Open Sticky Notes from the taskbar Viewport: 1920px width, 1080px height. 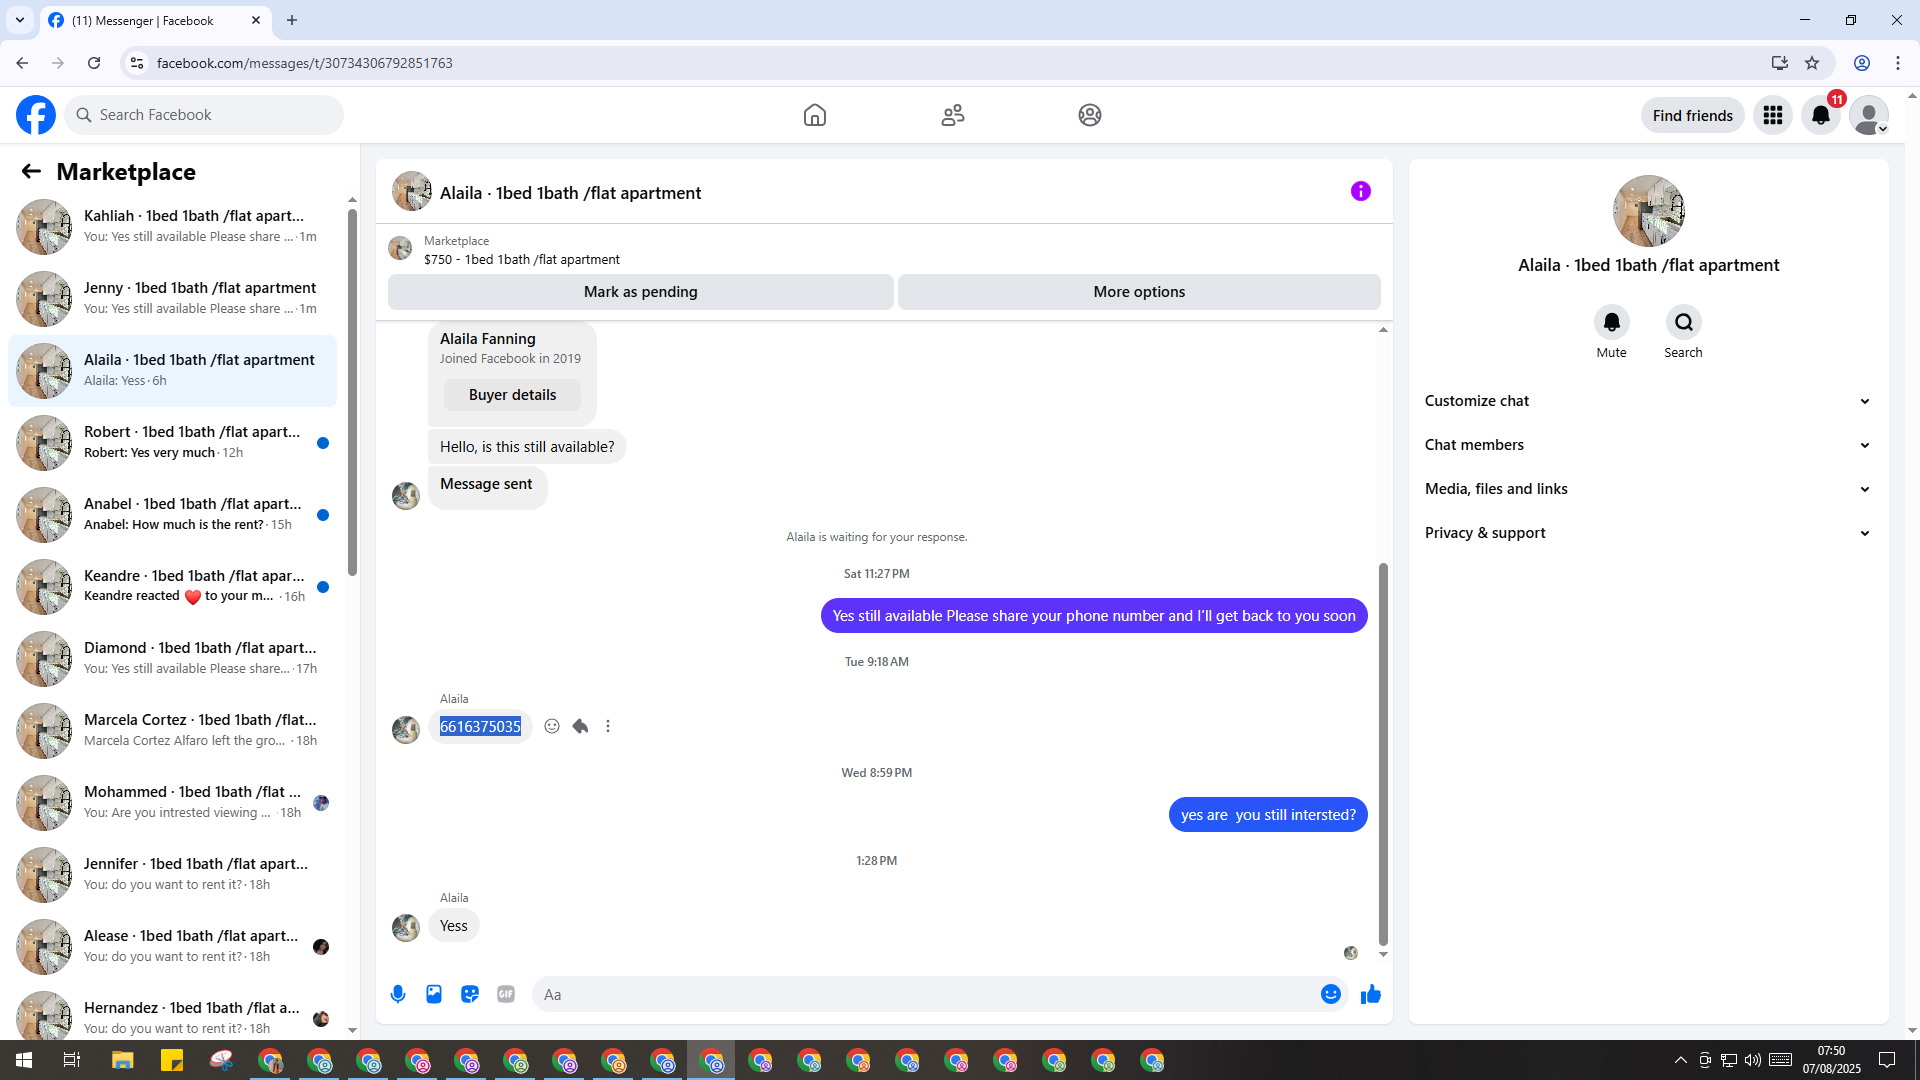[x=172, y=1060]
